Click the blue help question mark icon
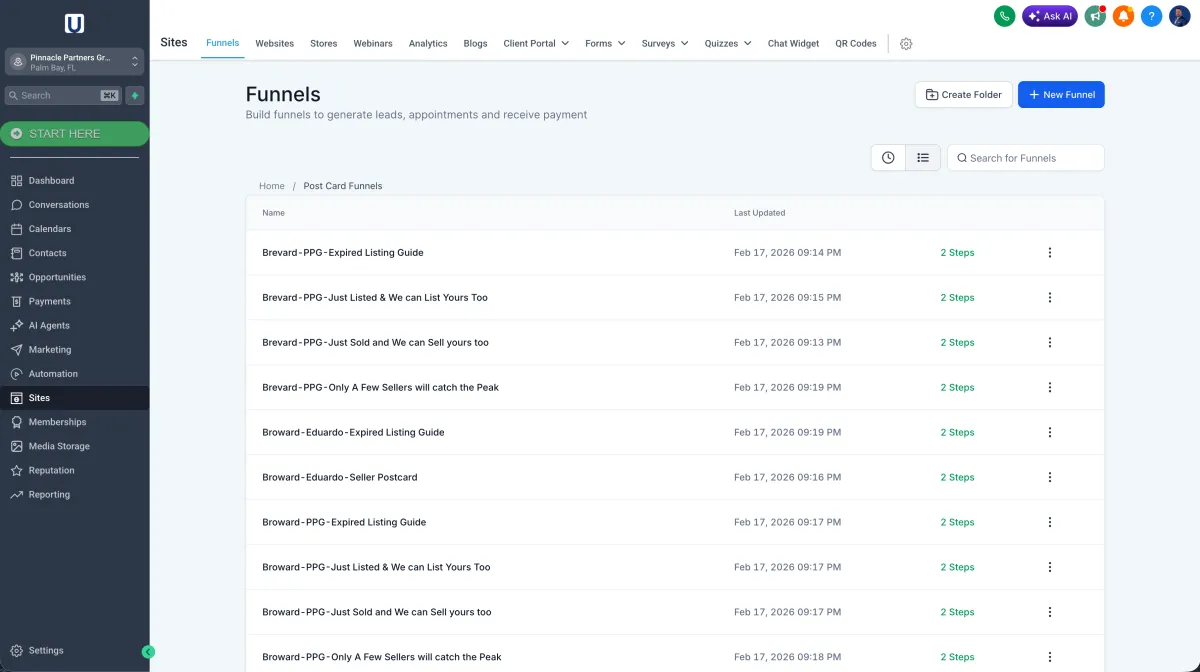The width and height of the screenshot is (1200, 672). tap(1151, 16)
